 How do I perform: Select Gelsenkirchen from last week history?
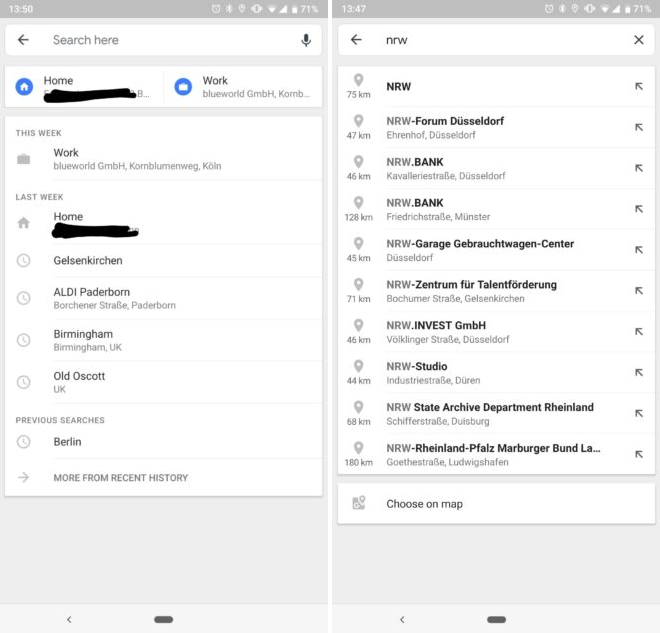coord(163,261)
